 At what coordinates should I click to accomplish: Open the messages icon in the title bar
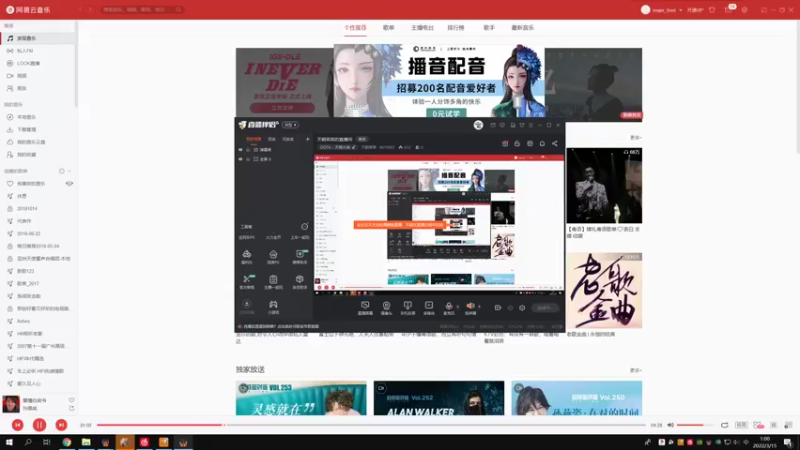click(x=729, y=10)
